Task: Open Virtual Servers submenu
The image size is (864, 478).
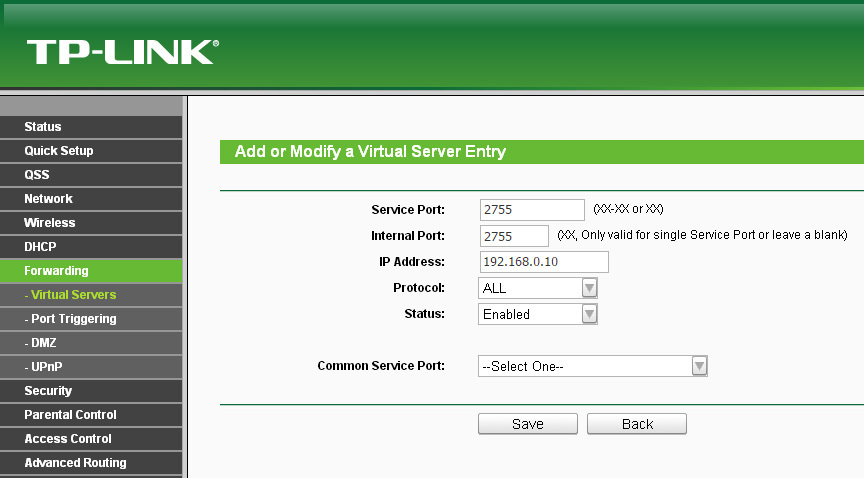Action: point(91,295)
